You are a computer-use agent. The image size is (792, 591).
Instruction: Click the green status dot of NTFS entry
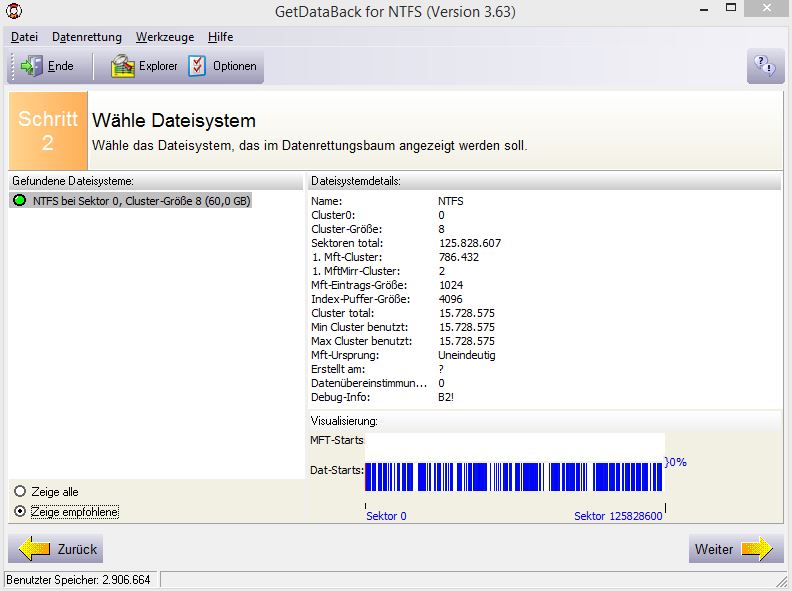coord(20,201)
